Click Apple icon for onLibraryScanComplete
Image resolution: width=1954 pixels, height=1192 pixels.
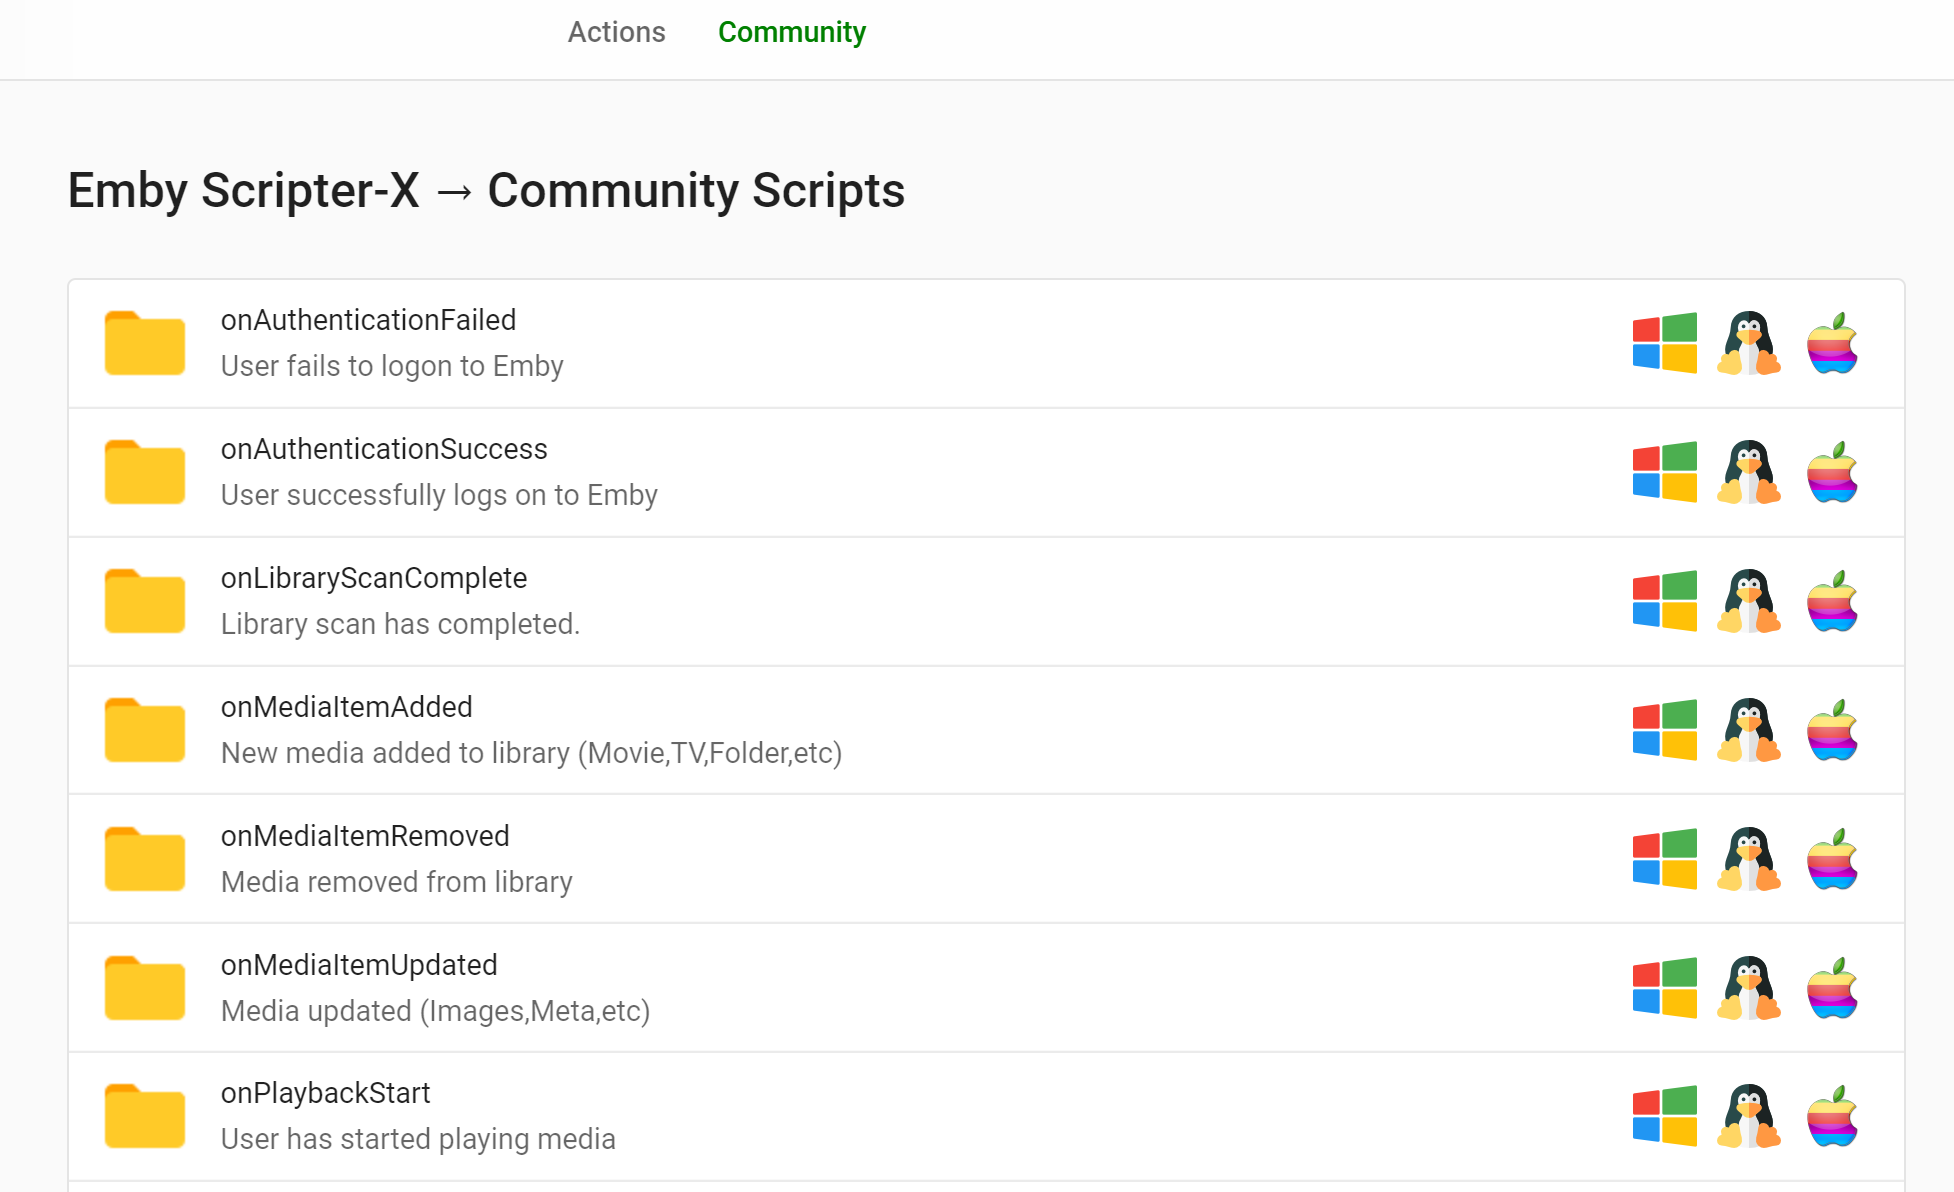1832,601
